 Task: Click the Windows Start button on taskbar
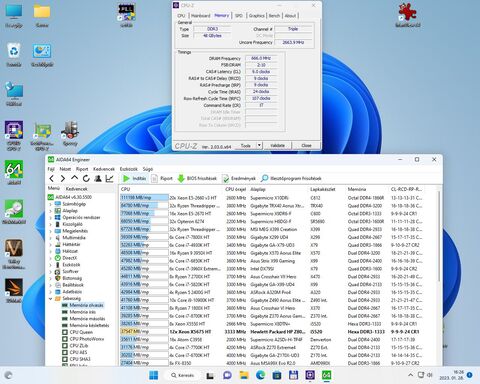tap(154, 375)
